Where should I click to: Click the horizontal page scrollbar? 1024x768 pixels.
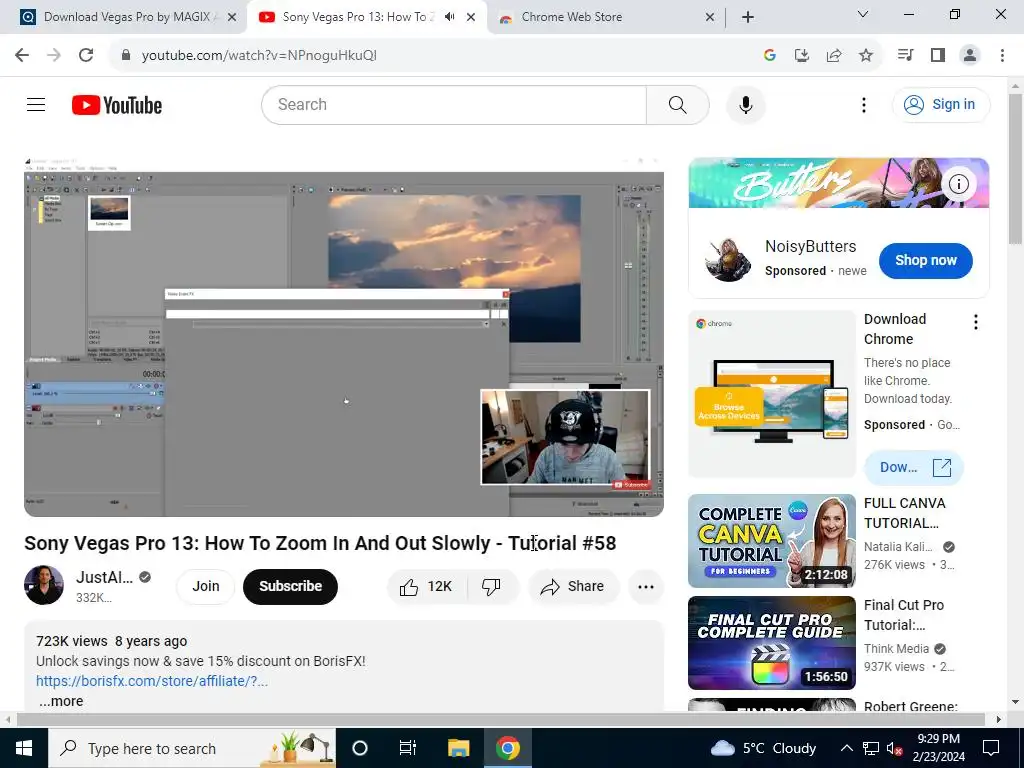coord(500,719)
